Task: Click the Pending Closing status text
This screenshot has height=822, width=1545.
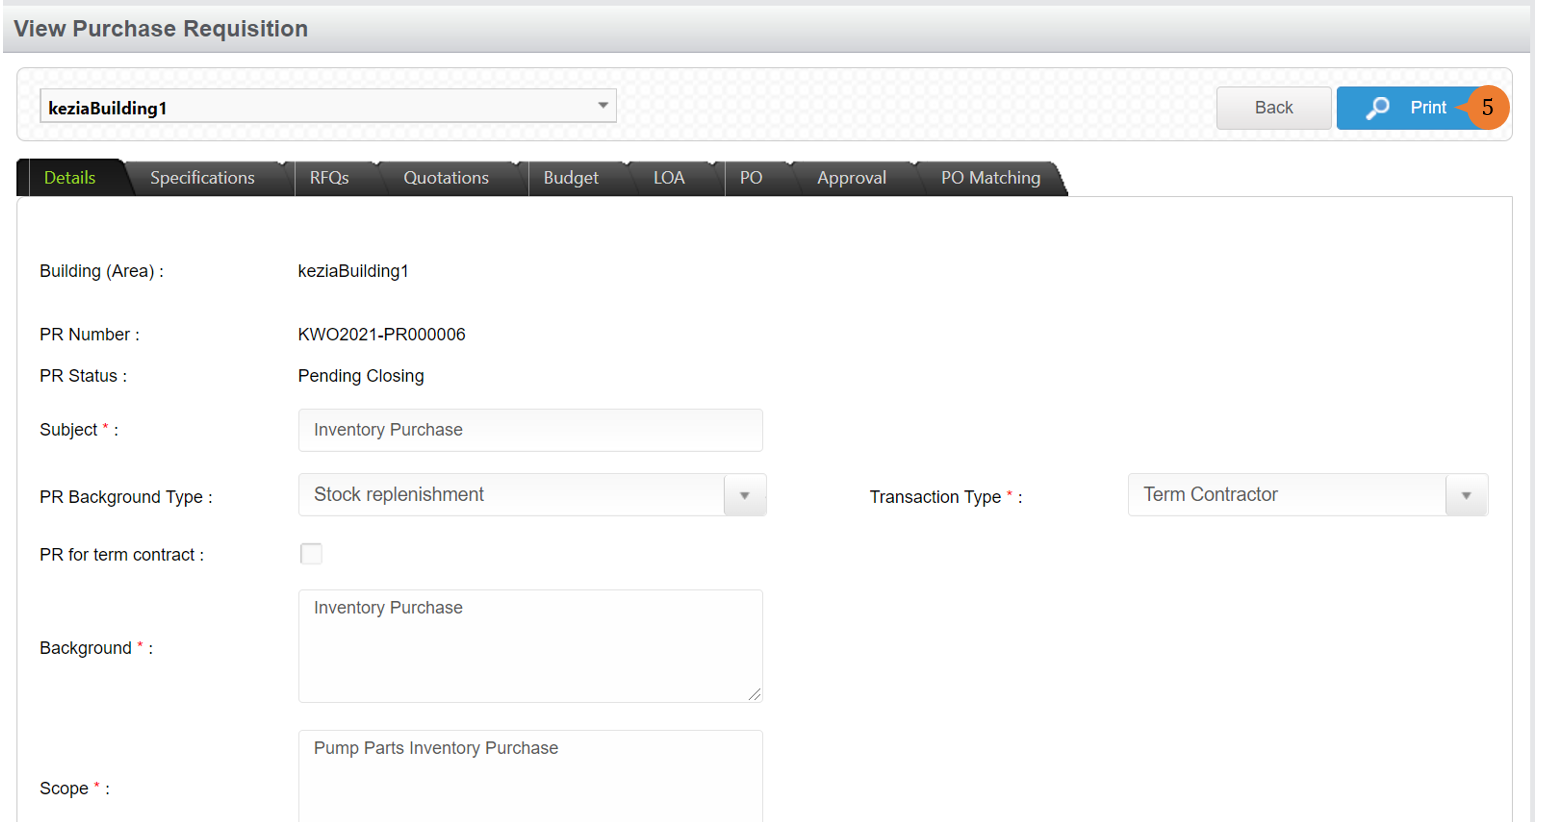Action: 361,376
